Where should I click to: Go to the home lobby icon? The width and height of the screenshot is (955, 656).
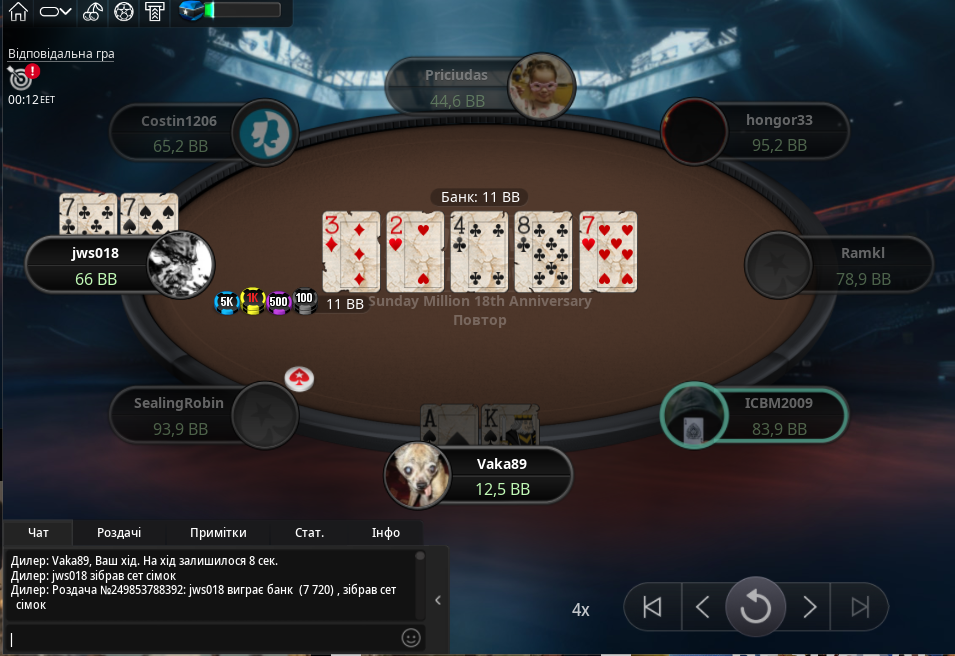[x=18, y=12]
